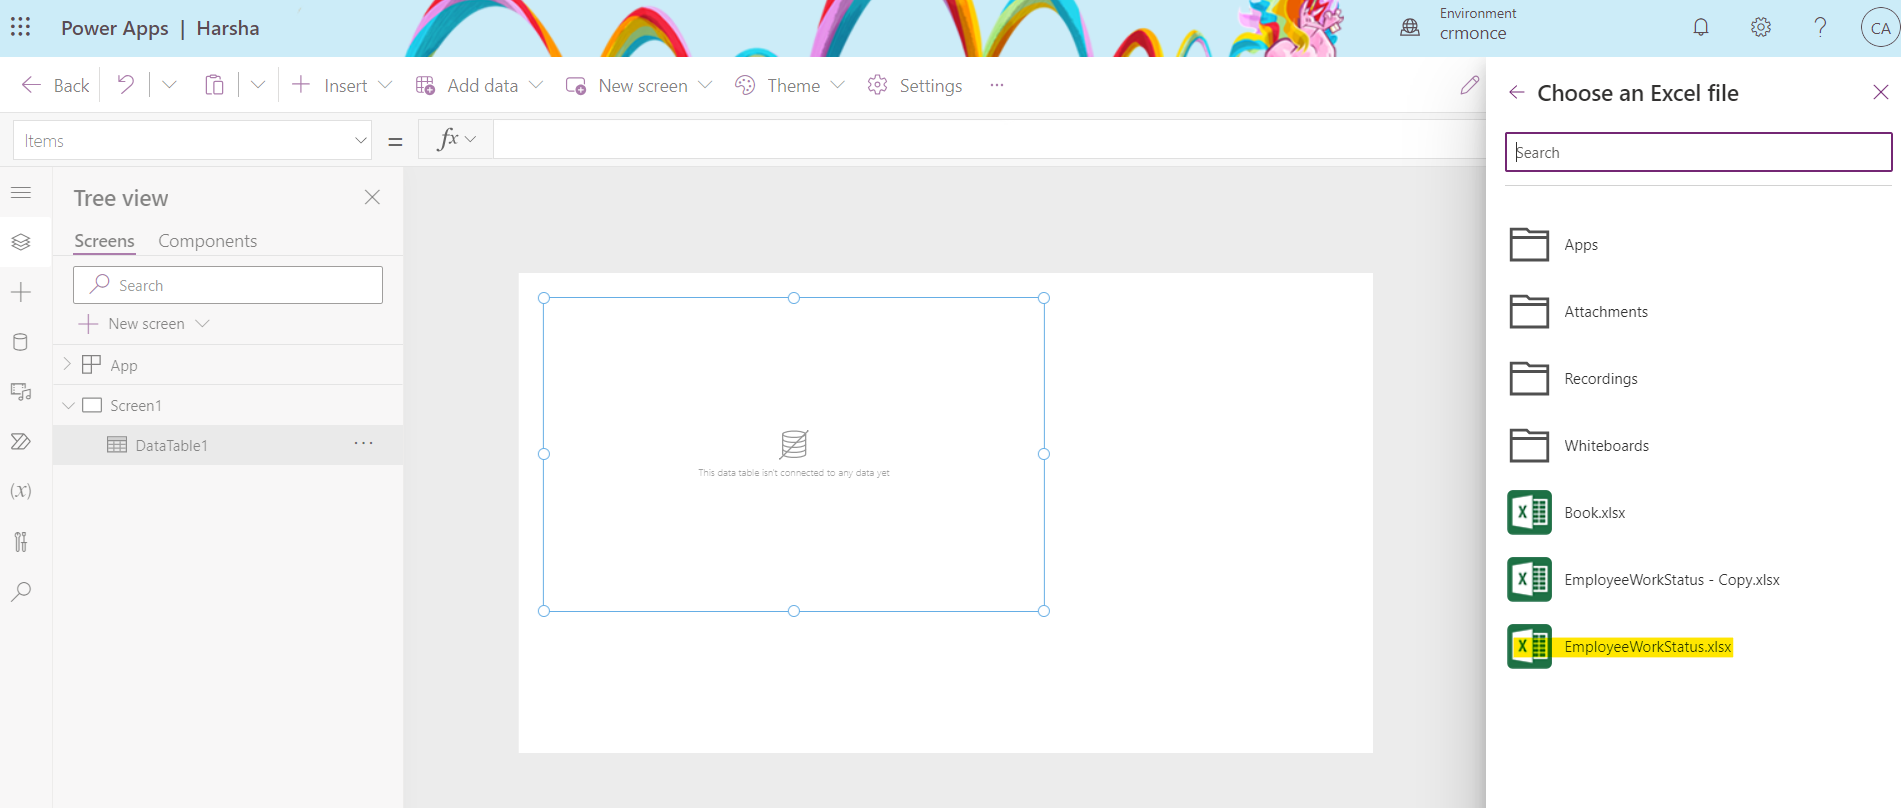1901x808 pixels.
Task: Click the Insert plus sidebar icon
Action: 21,292
